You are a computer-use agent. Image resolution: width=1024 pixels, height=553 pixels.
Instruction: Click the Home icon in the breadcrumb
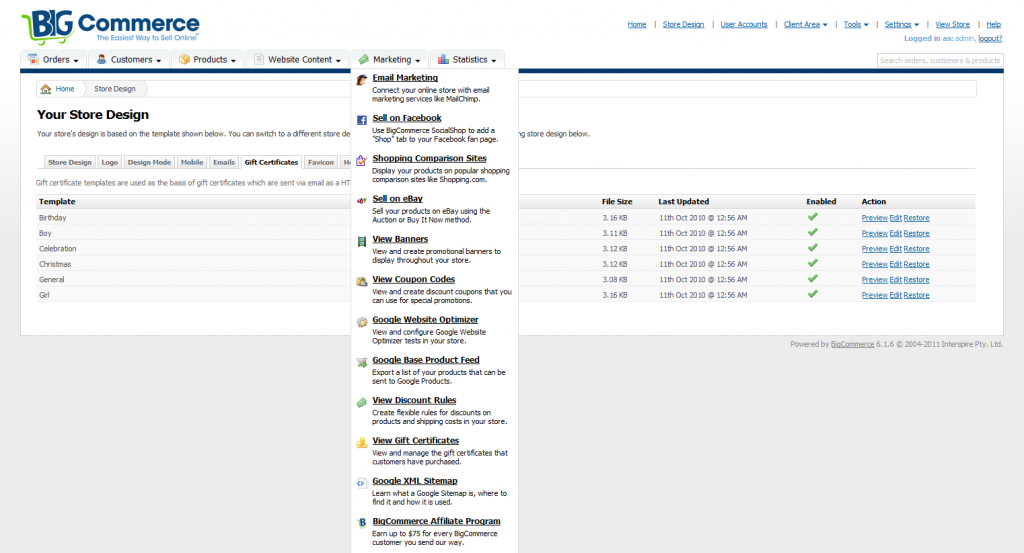click(47, 89)
